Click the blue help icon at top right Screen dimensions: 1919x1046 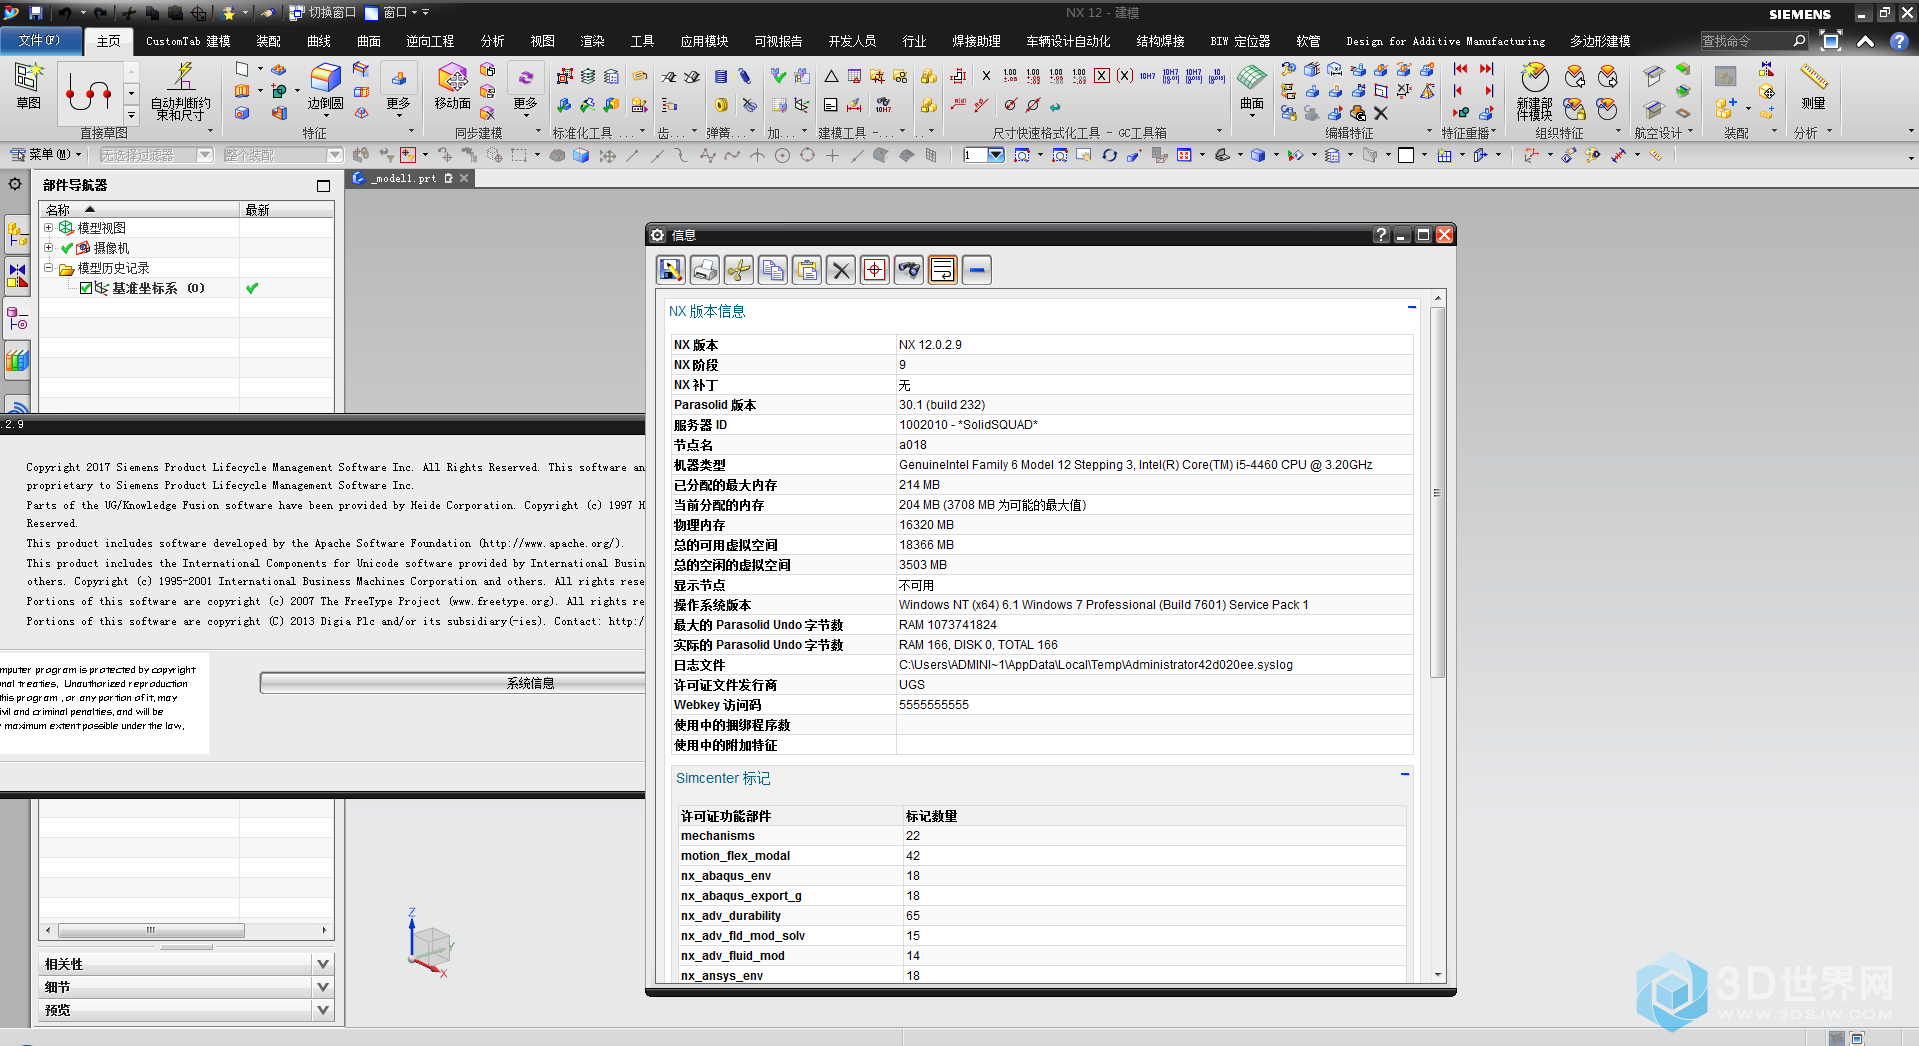coord(1898,41)
